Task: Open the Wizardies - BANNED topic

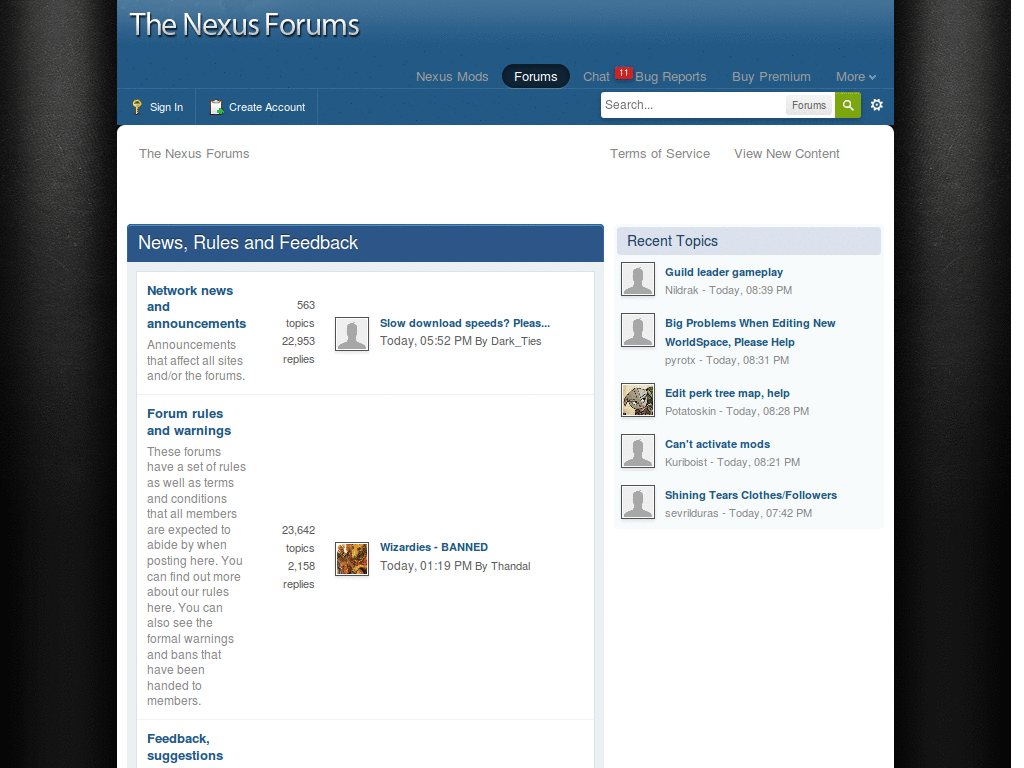Action: coord(433,547)
